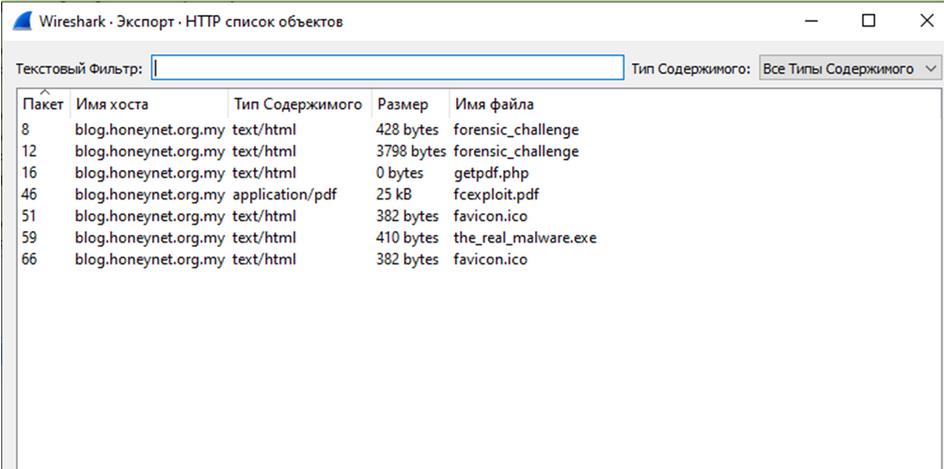Select packet 46 row number

pos(29,194)
